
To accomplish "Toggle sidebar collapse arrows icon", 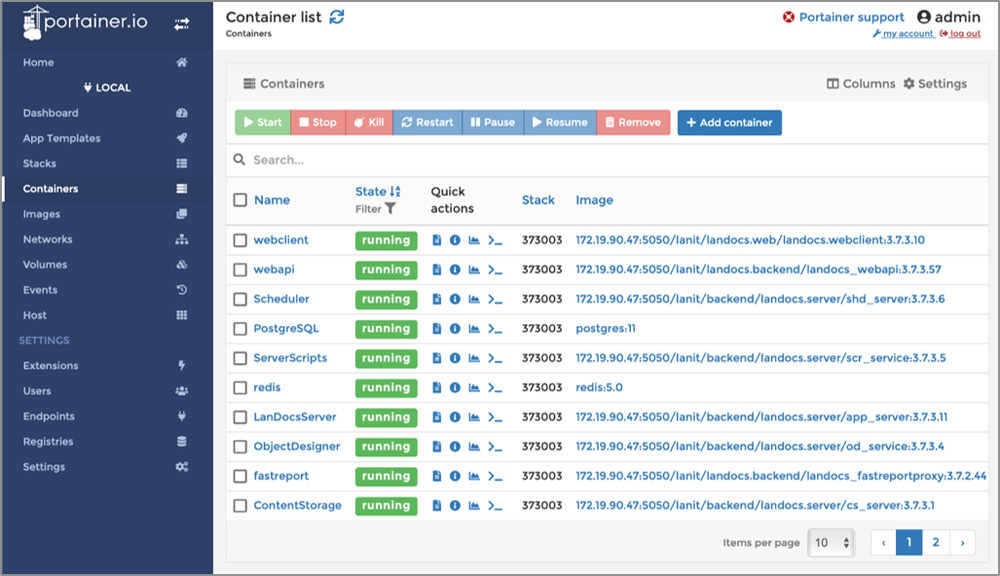I will [182, 24].
